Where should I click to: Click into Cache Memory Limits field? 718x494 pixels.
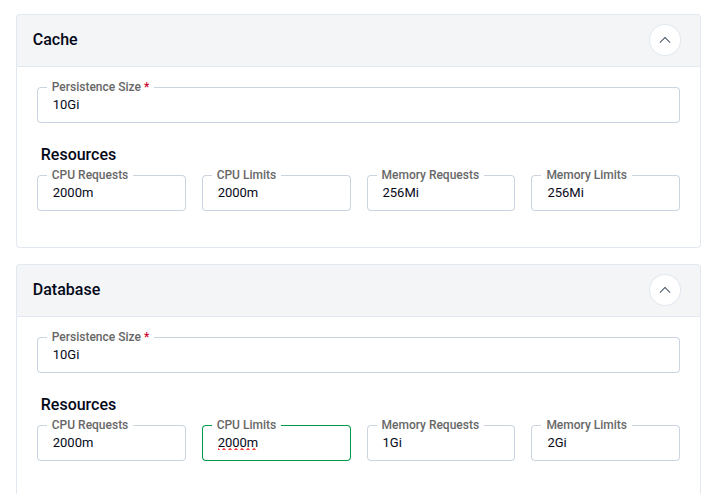[x=605, y=193]
